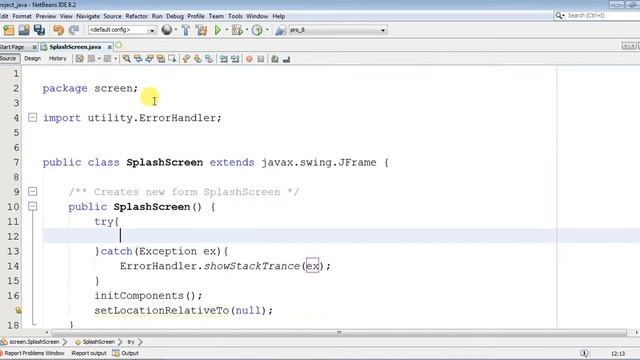Open the pro_8 combo box

tap(338, 30)
